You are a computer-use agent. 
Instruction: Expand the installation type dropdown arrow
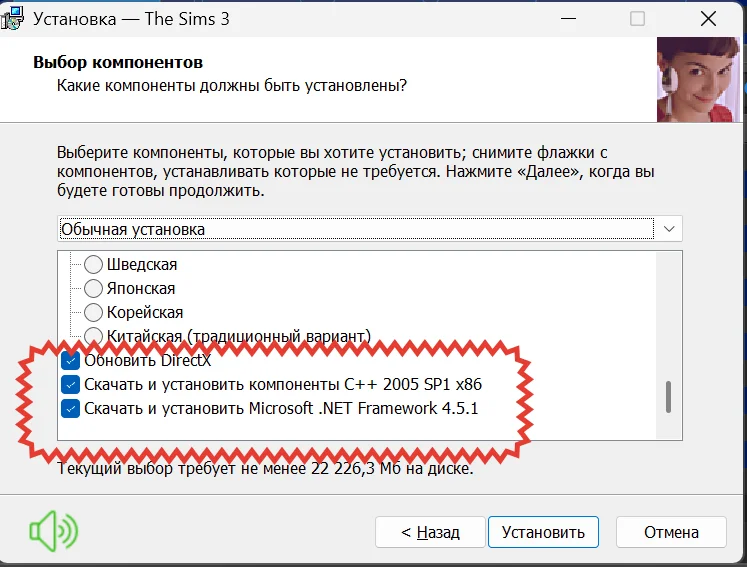tap(669, 229)
